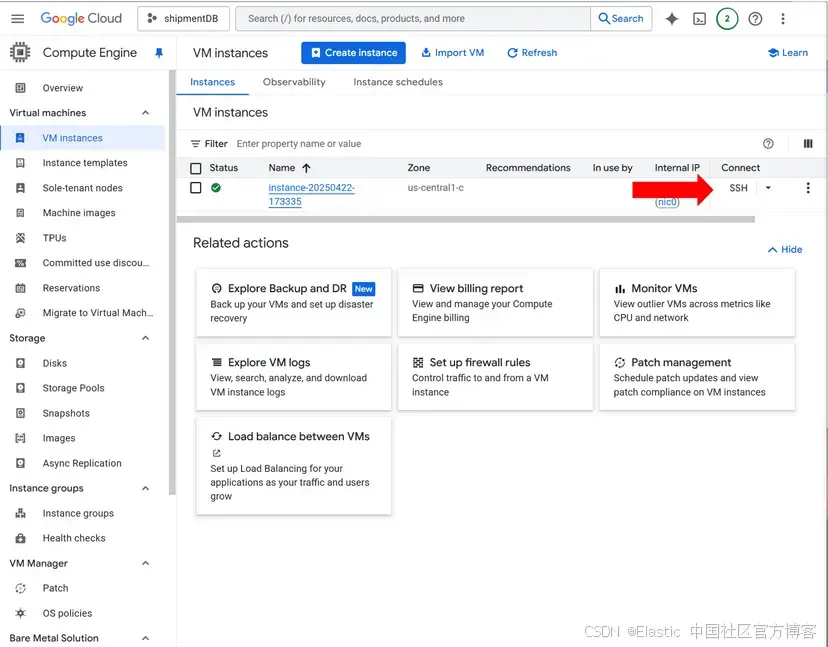The image size is (828, 647).
Task: Click the Snapshots sidebar icon
Action: point(20,413)
